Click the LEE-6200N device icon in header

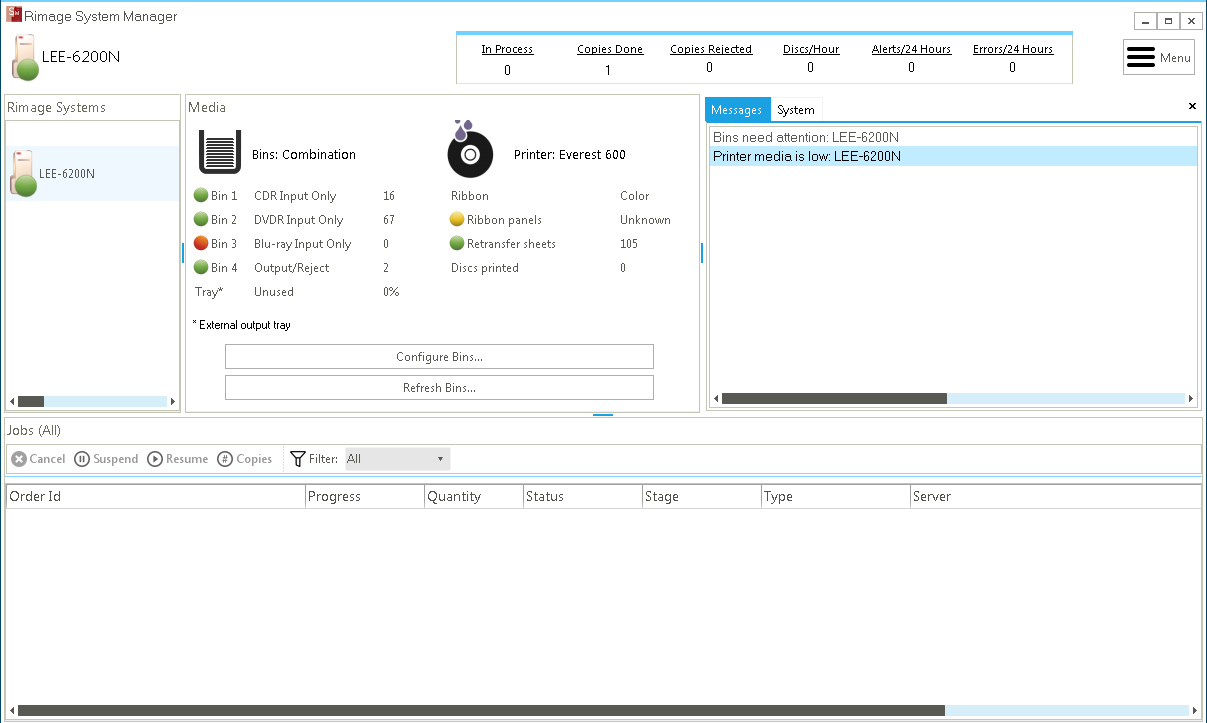(x=25, y=57)
